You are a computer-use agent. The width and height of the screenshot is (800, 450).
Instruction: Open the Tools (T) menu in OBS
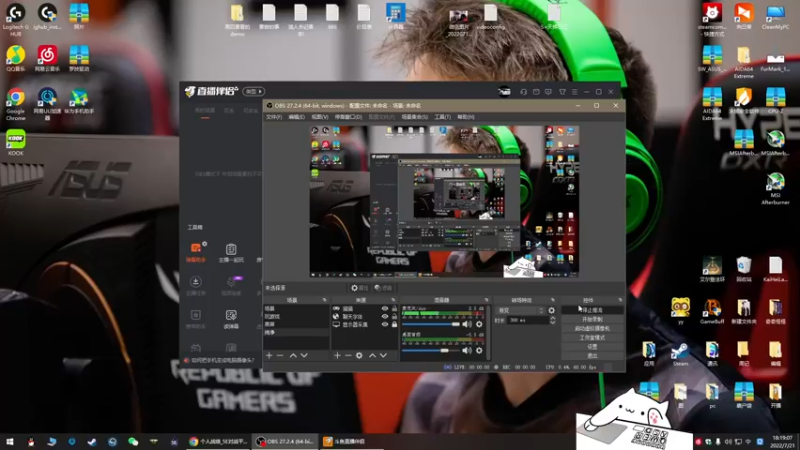[442, 117]
